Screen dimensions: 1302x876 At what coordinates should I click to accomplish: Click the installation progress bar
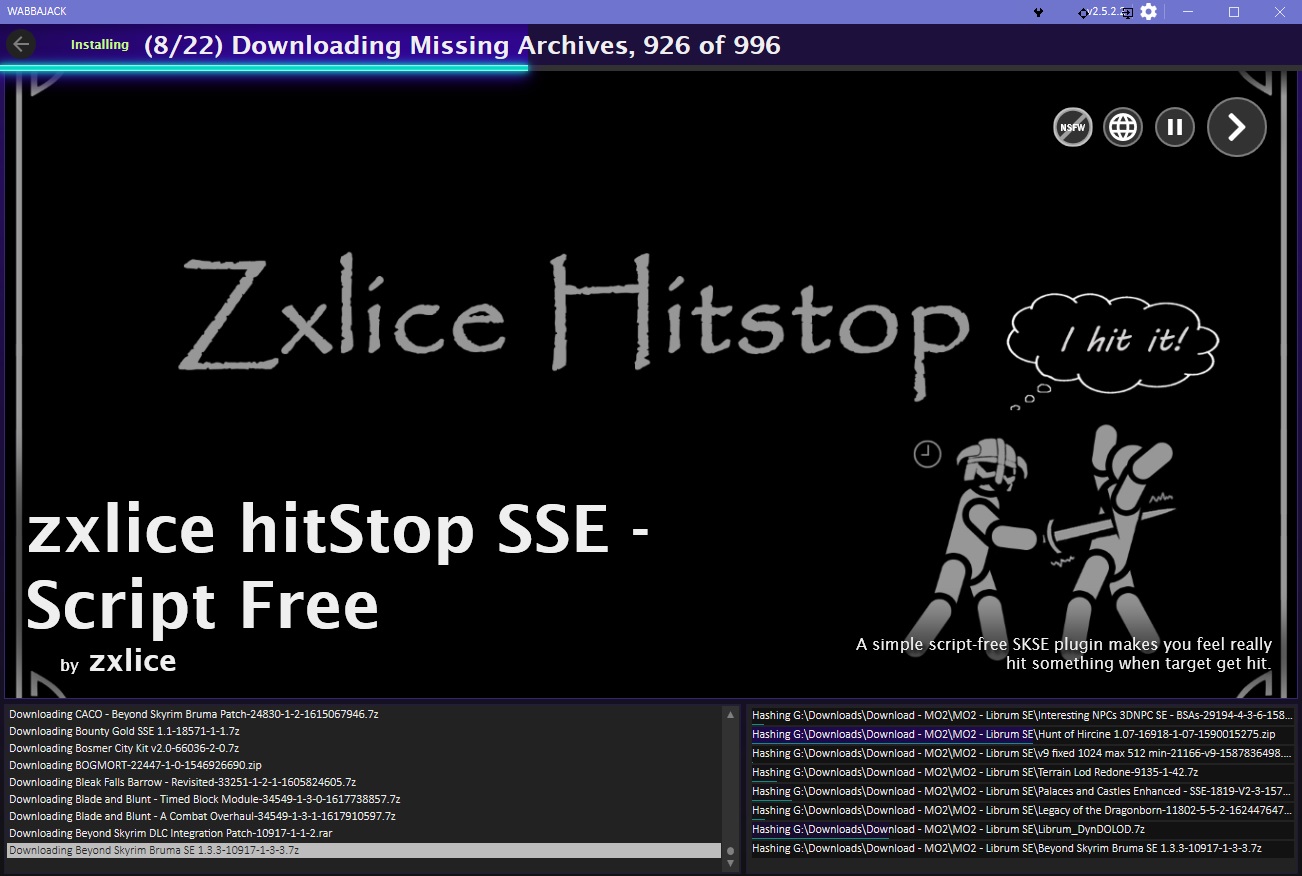[x=651, y=68]
